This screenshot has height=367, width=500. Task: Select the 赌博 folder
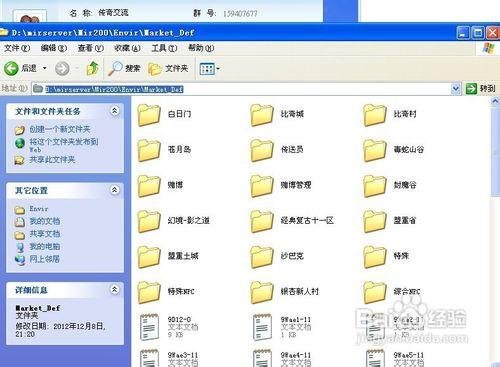pyautogui.click(x=160, y=185)
